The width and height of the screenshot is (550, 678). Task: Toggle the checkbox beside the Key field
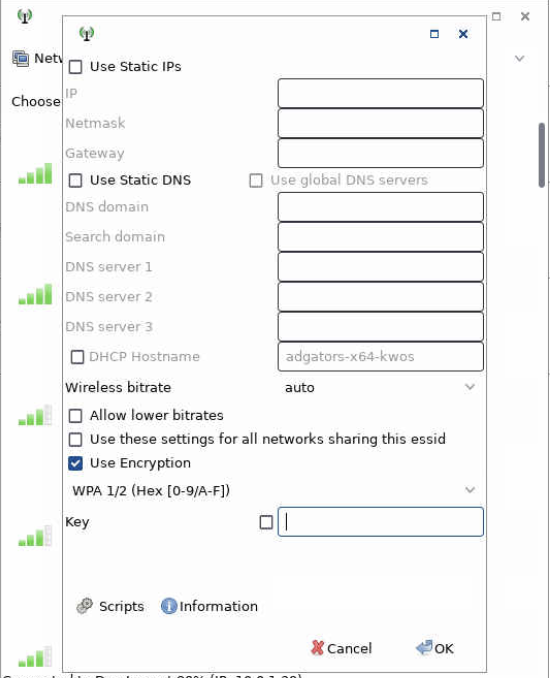point(266,522)
